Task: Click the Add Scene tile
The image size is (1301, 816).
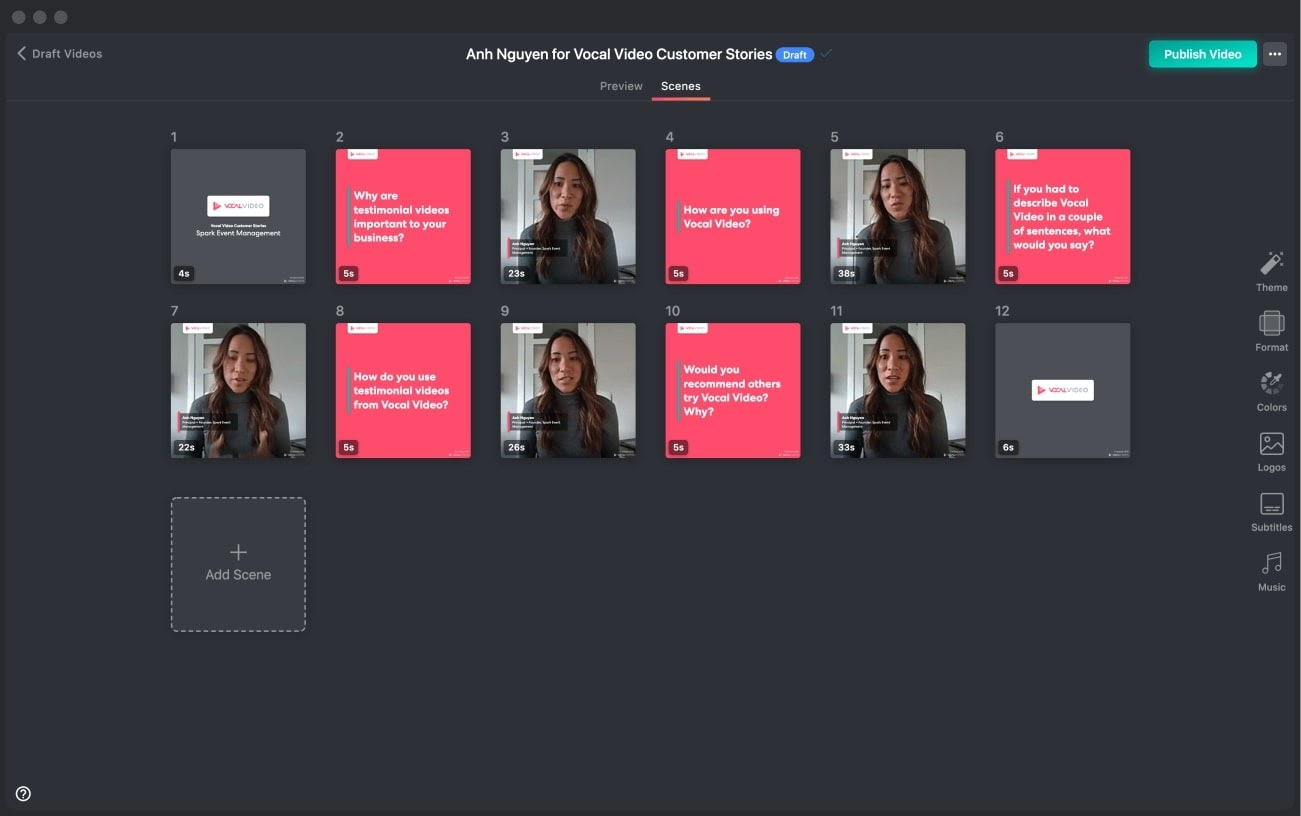Action: [238, 564]
